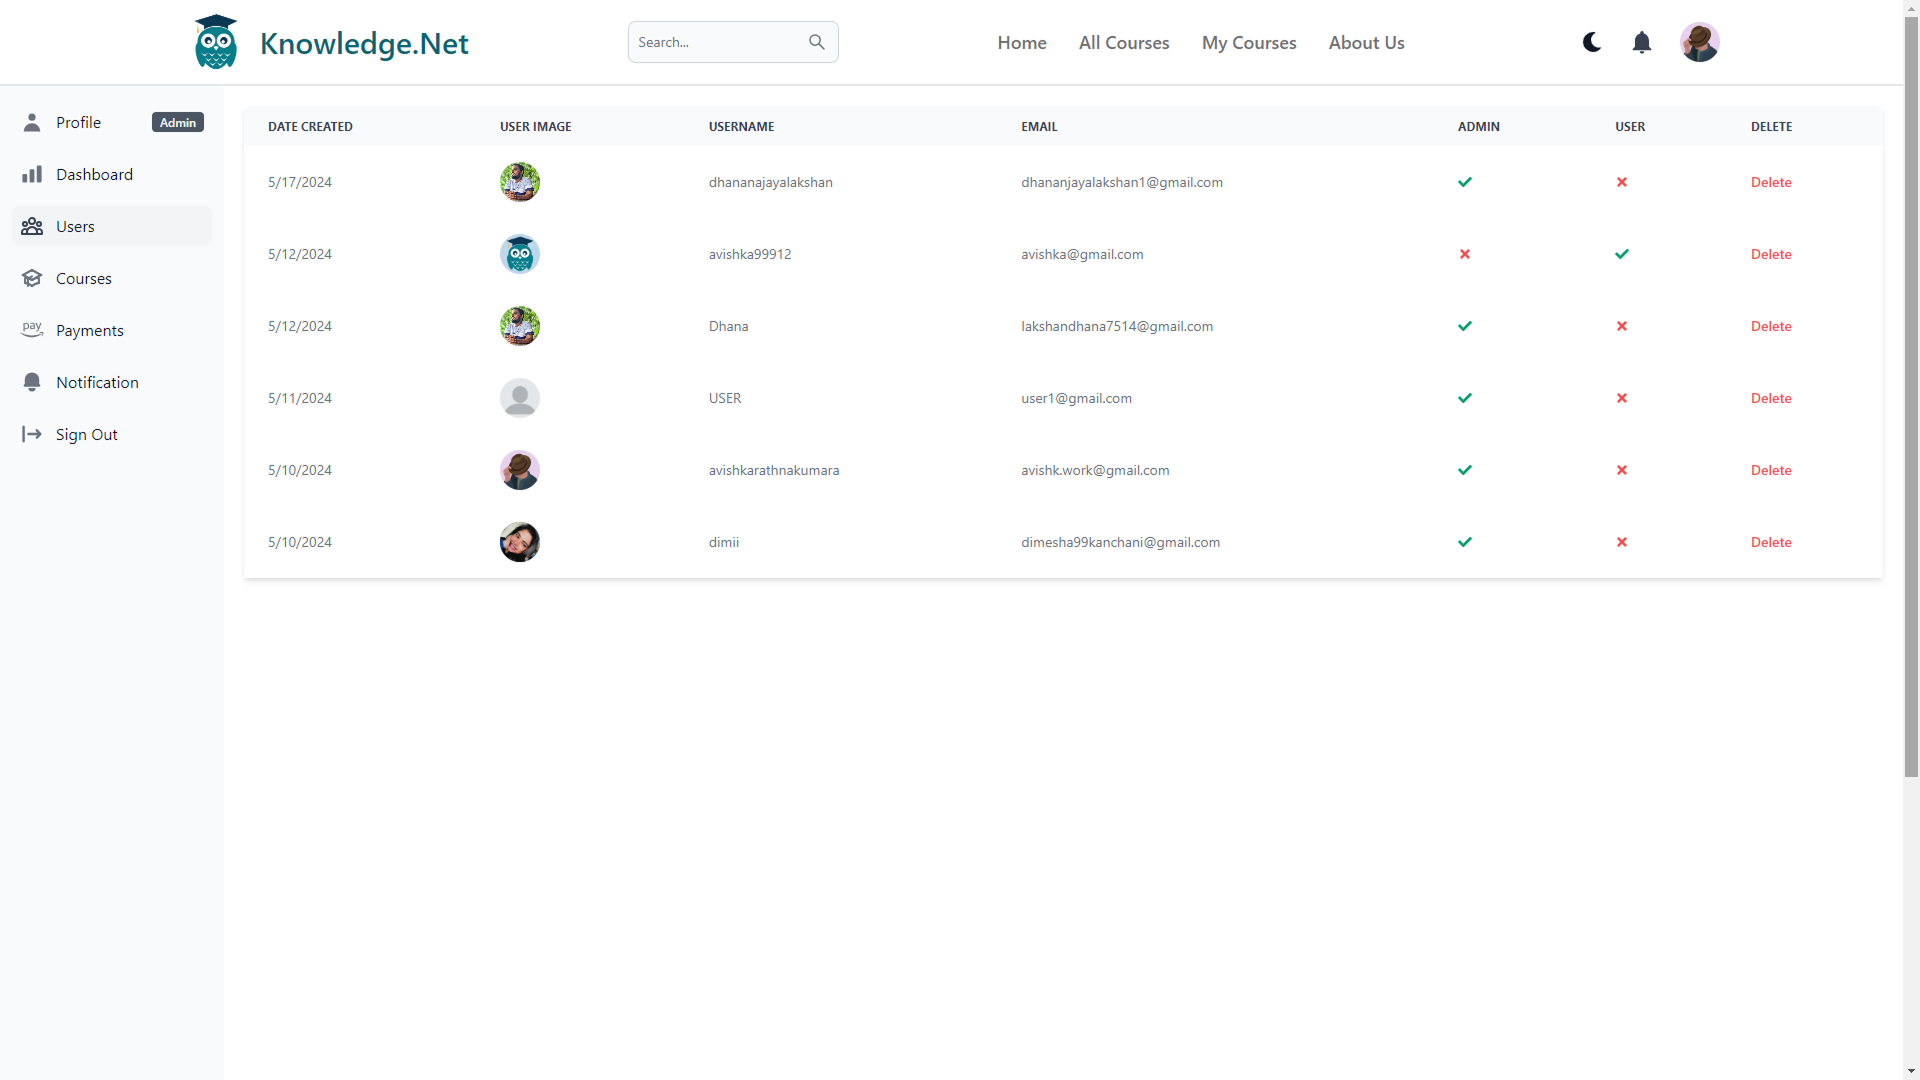
Task: Open the notification bell in the top bar
Action: pos(1642,42)
